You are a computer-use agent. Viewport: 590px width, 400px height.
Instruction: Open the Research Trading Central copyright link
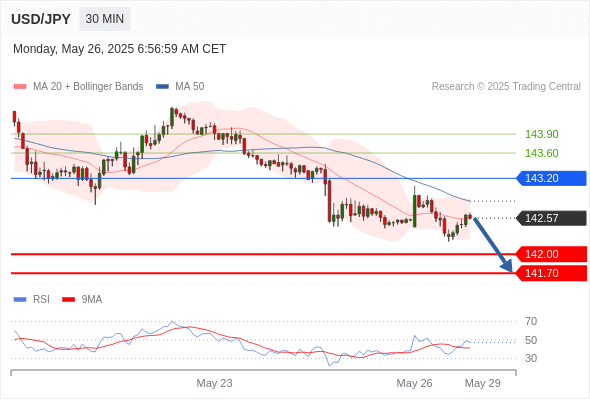(506, 87)
